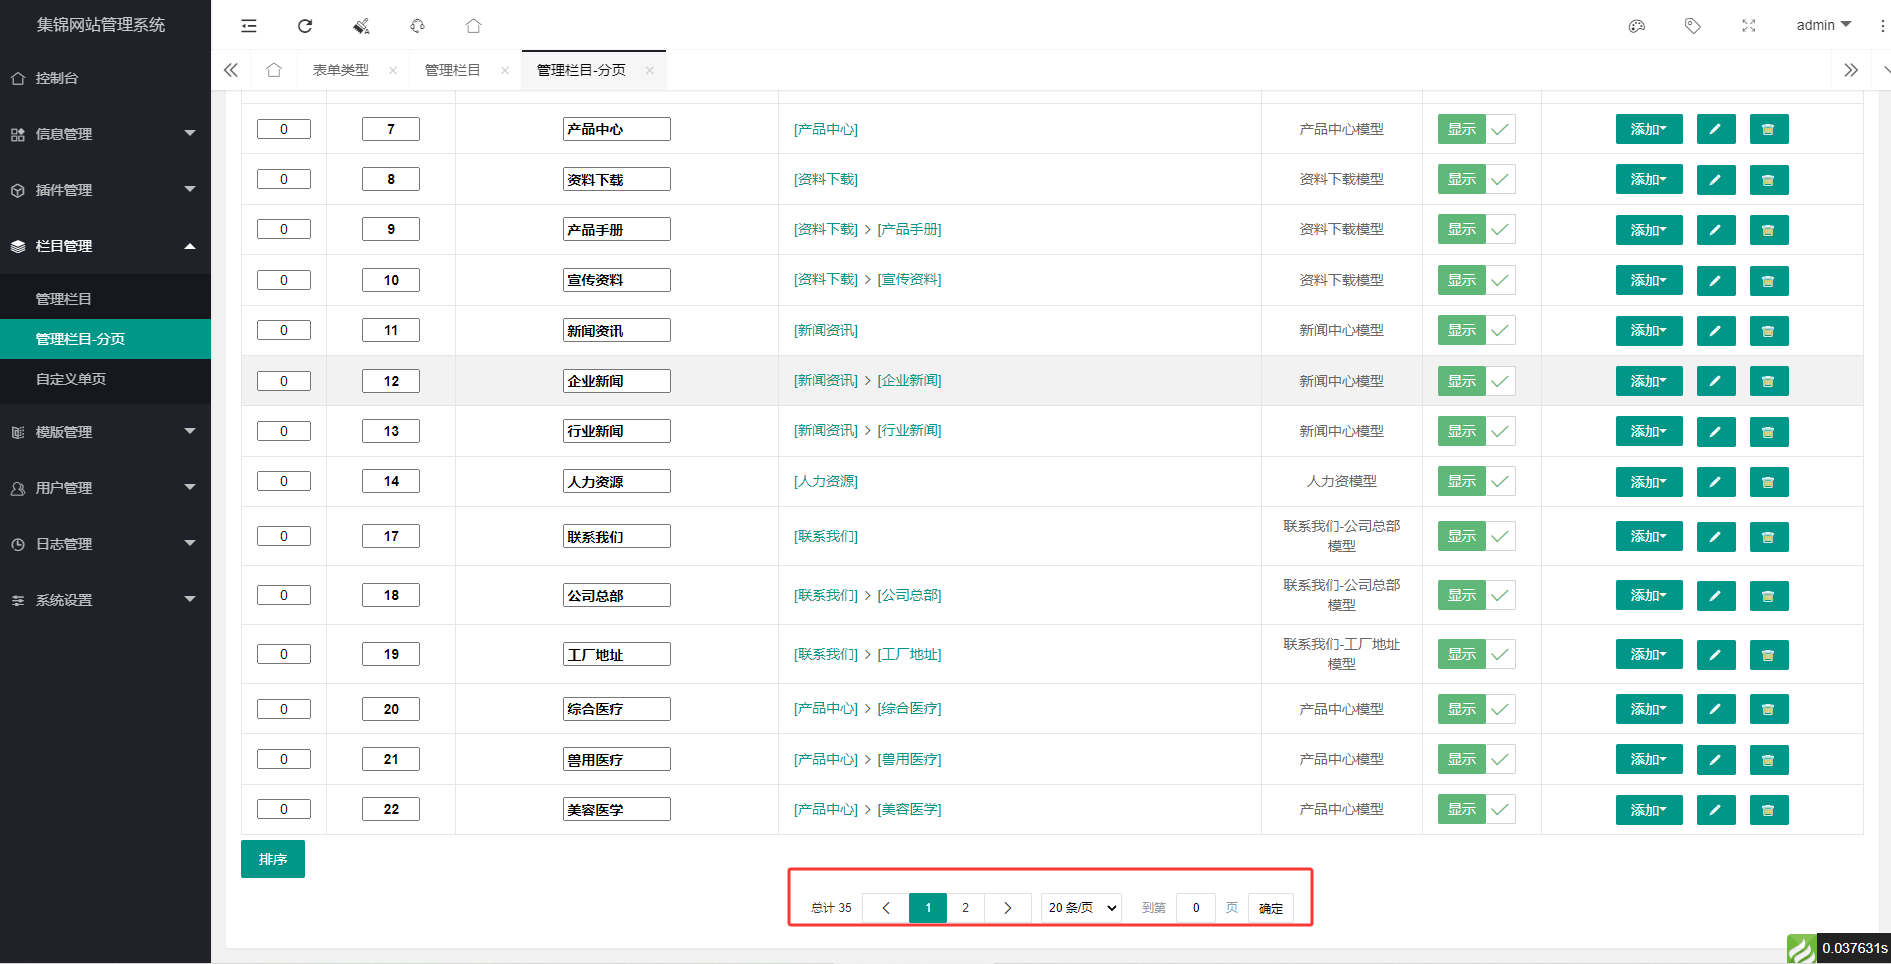This screenshot has height=964, width=1891.
Task: Toggle 显示 switch for 企业新闻 row
Action: coord(1477,381)
